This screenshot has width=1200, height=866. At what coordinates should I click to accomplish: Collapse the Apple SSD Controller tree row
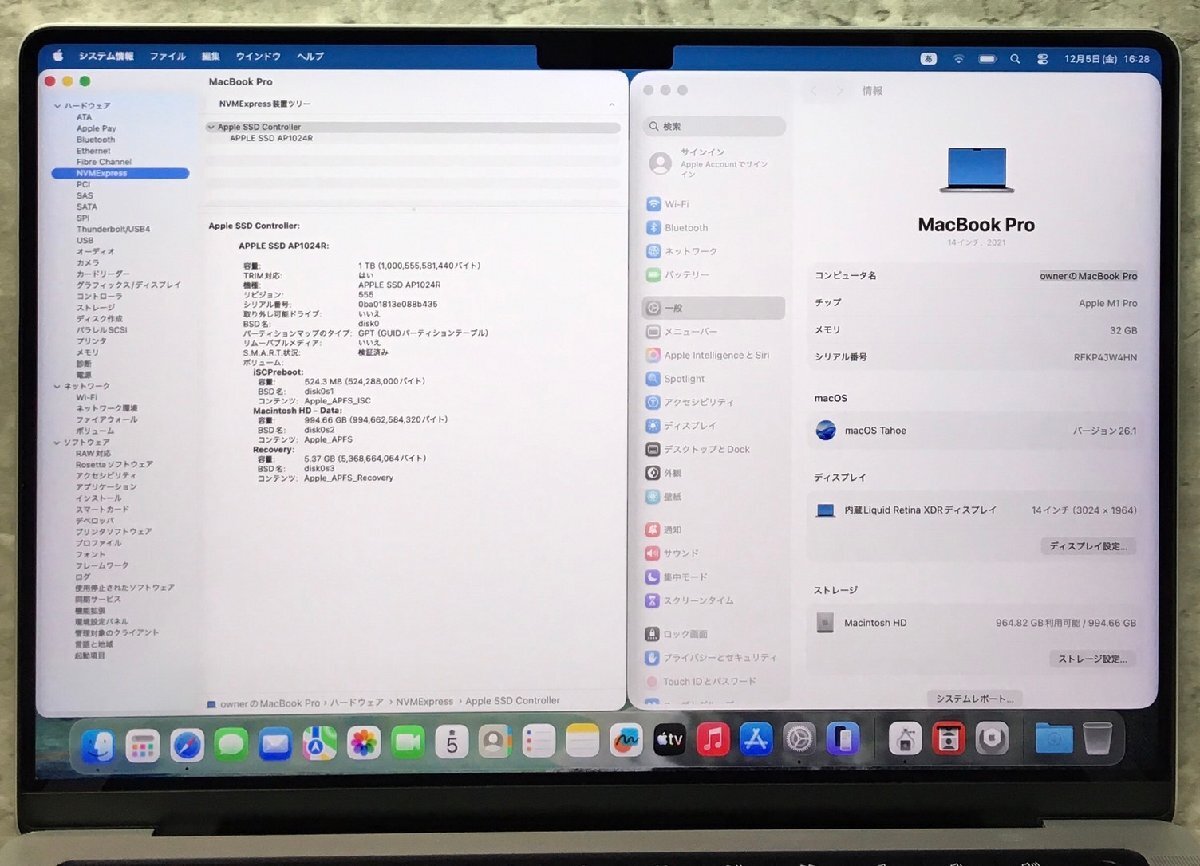coord(211,127)
